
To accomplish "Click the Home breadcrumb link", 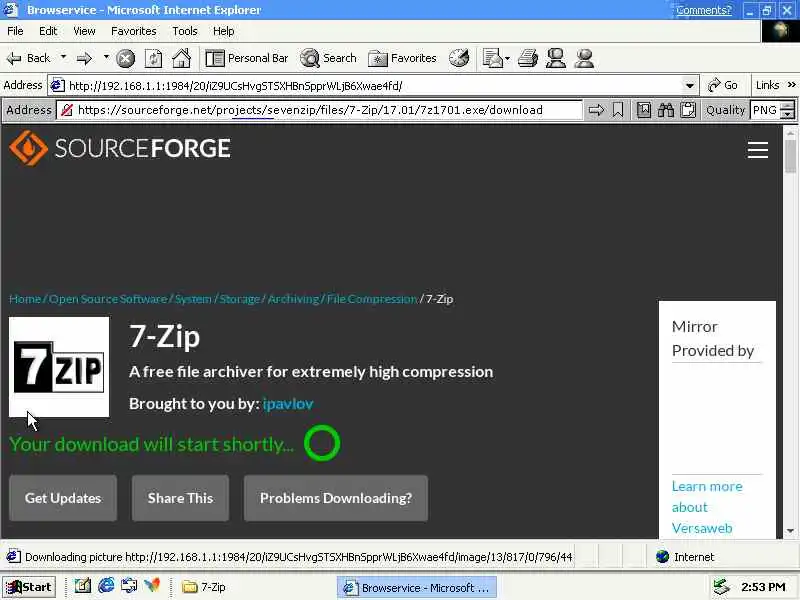I will (25, 299).
